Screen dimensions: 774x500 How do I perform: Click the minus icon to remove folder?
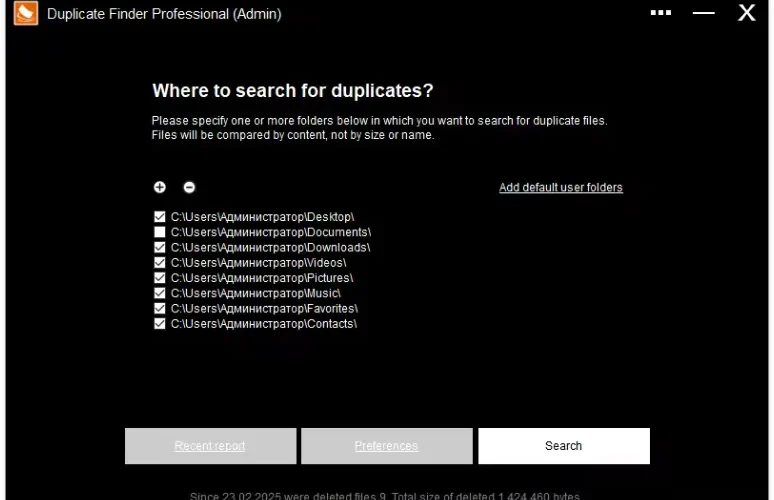(189, 187)
